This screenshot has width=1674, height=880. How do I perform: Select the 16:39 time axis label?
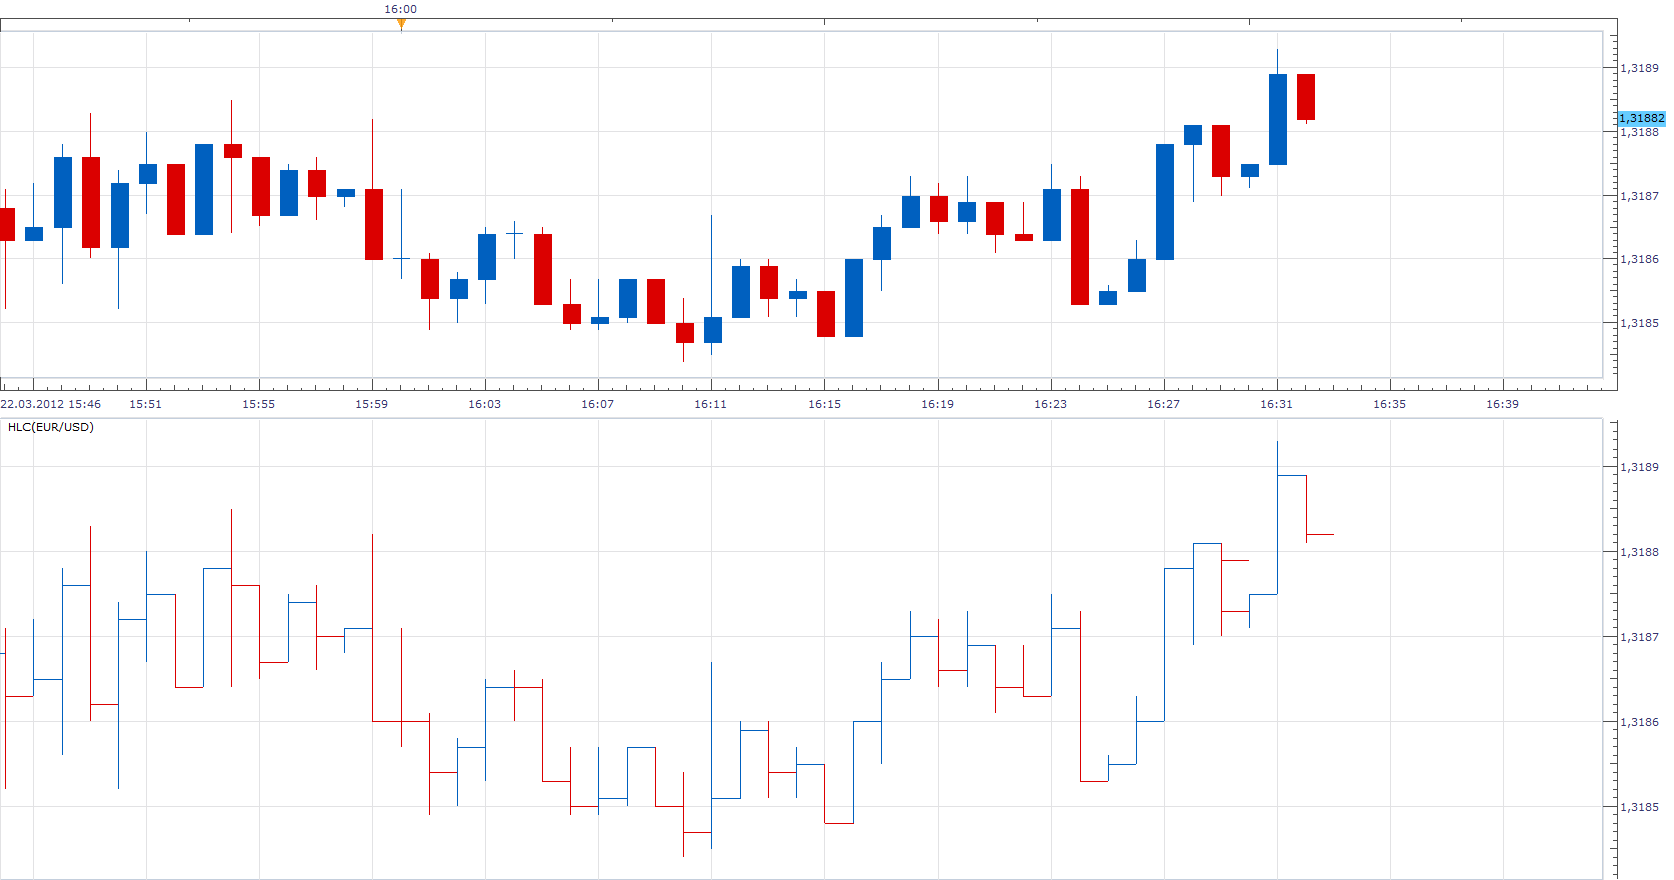pyautogui.click(x=1502, y=404)
